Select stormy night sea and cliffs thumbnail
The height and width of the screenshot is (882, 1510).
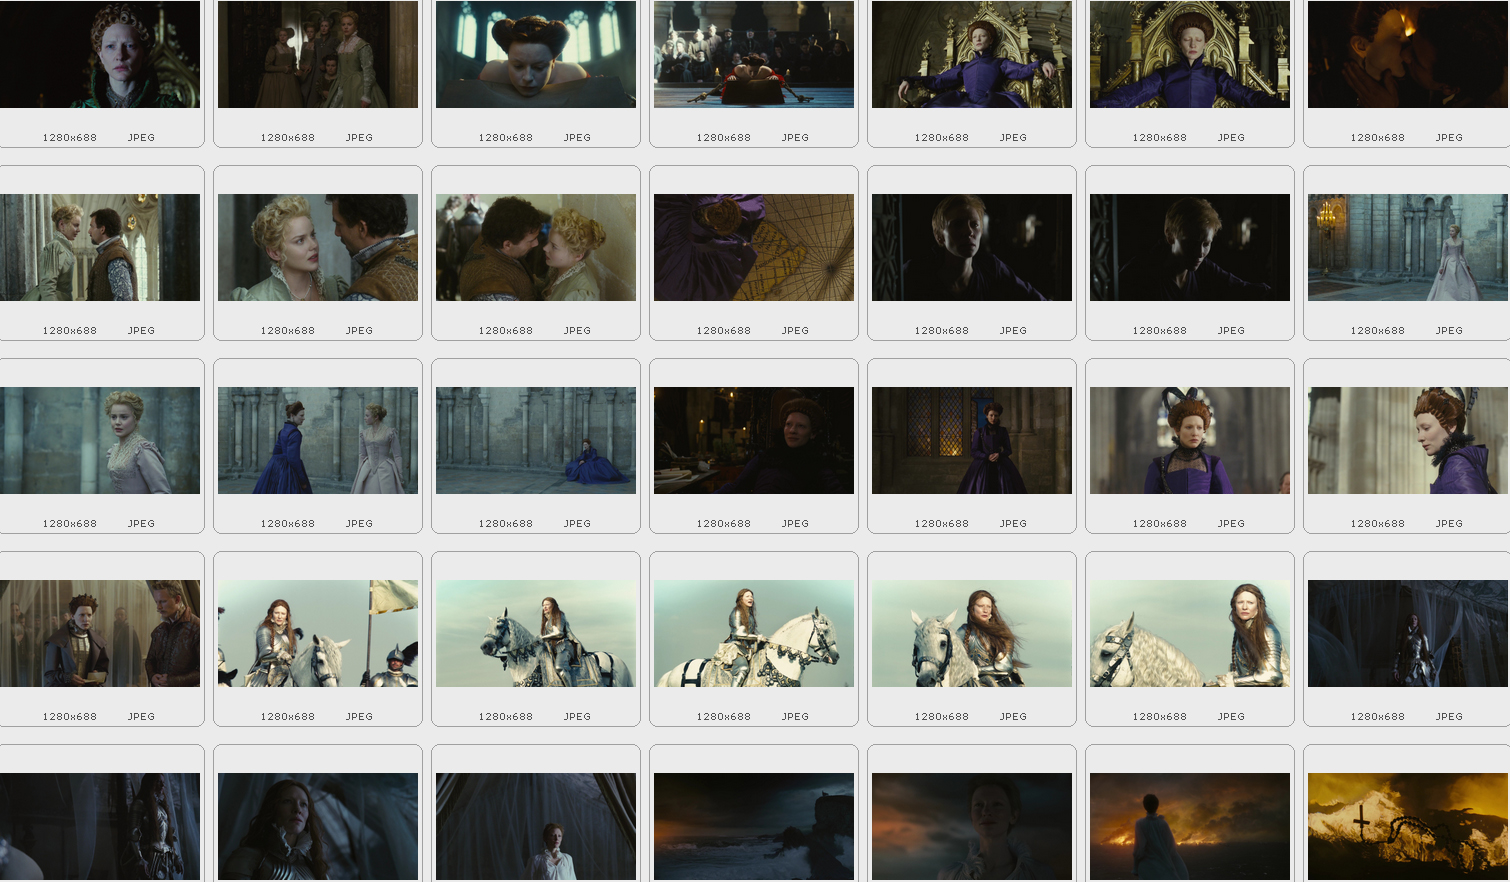coord(754,826)
